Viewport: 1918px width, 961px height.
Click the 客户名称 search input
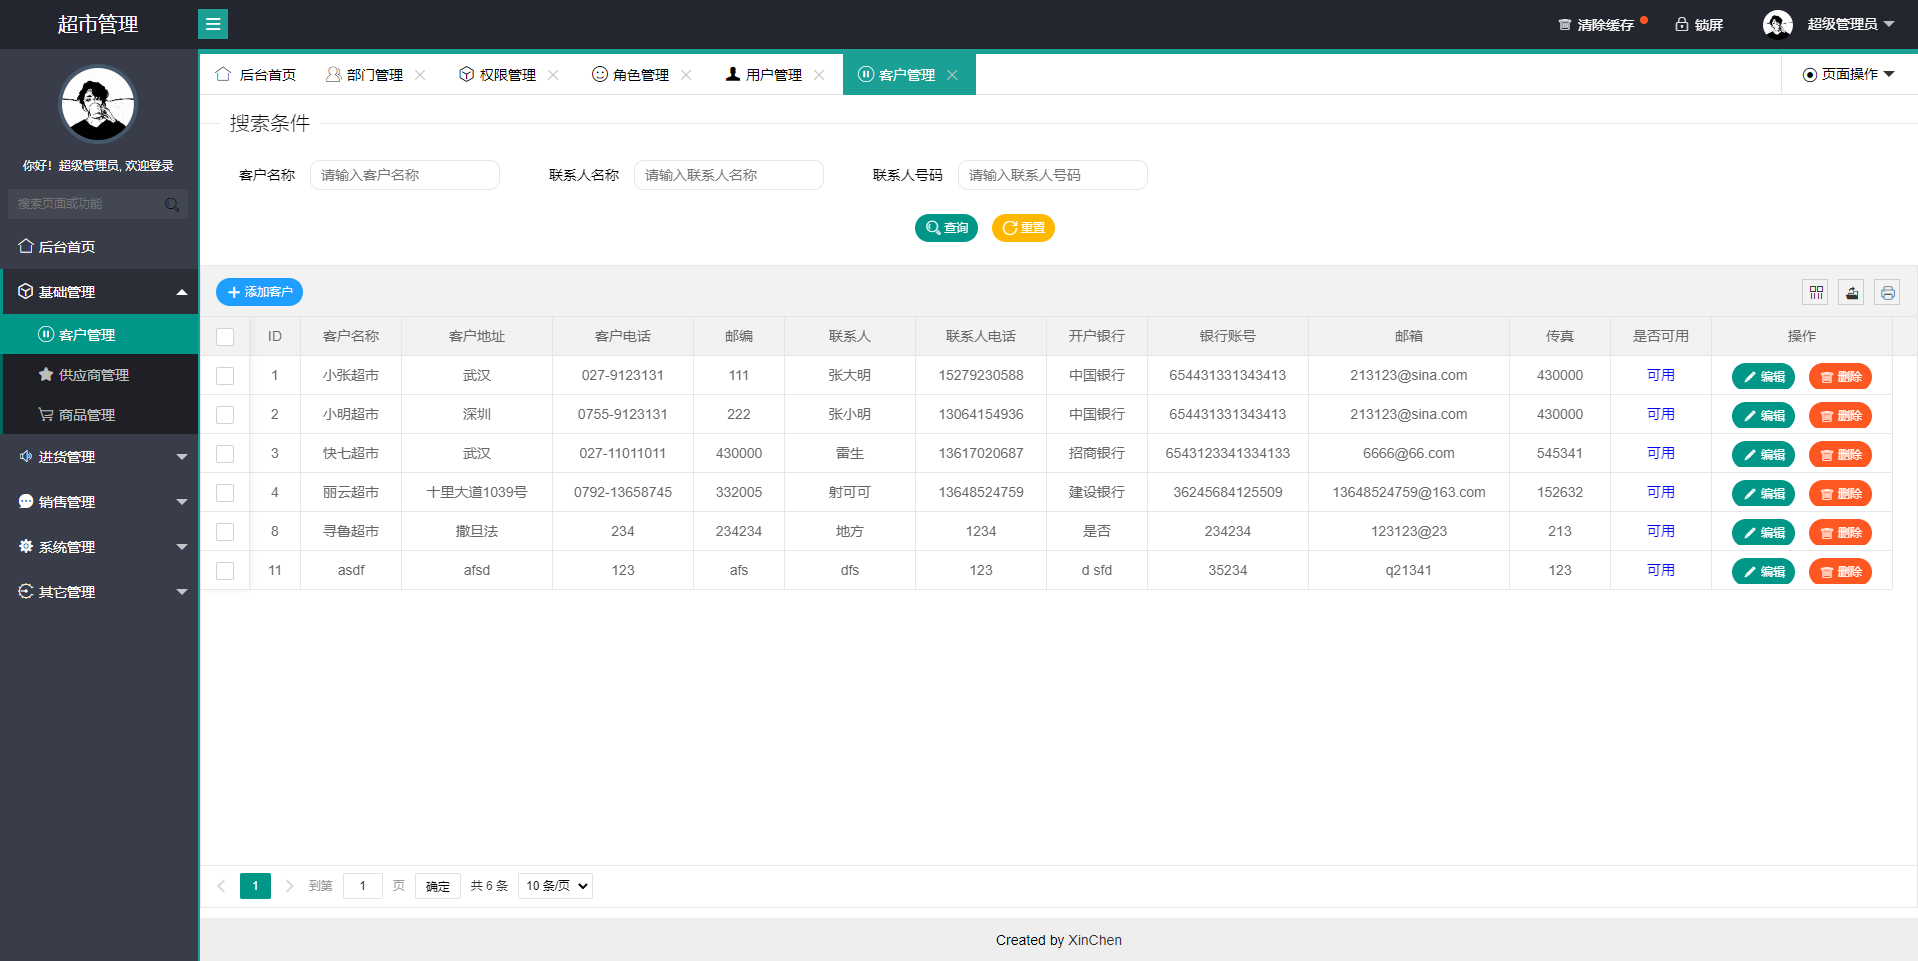pos(405,175)
